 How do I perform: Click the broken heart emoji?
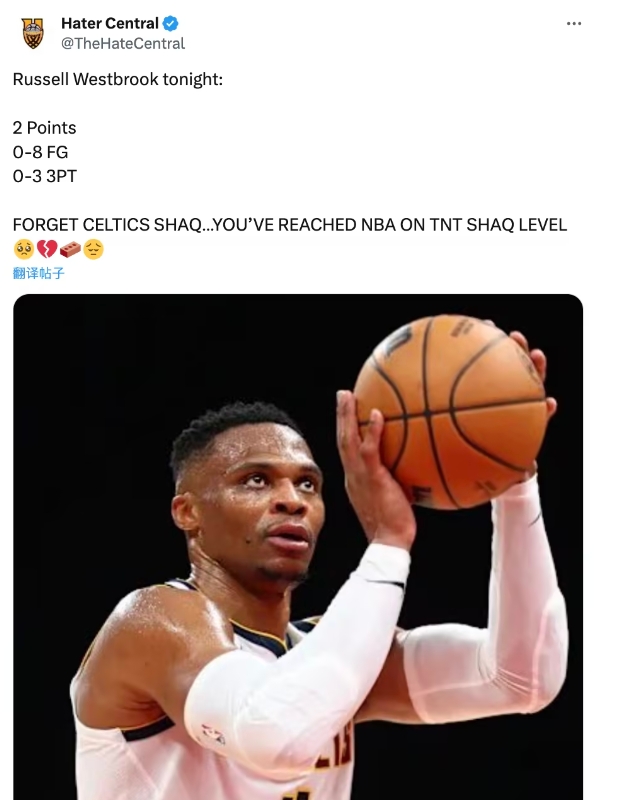tap(47, 249)
